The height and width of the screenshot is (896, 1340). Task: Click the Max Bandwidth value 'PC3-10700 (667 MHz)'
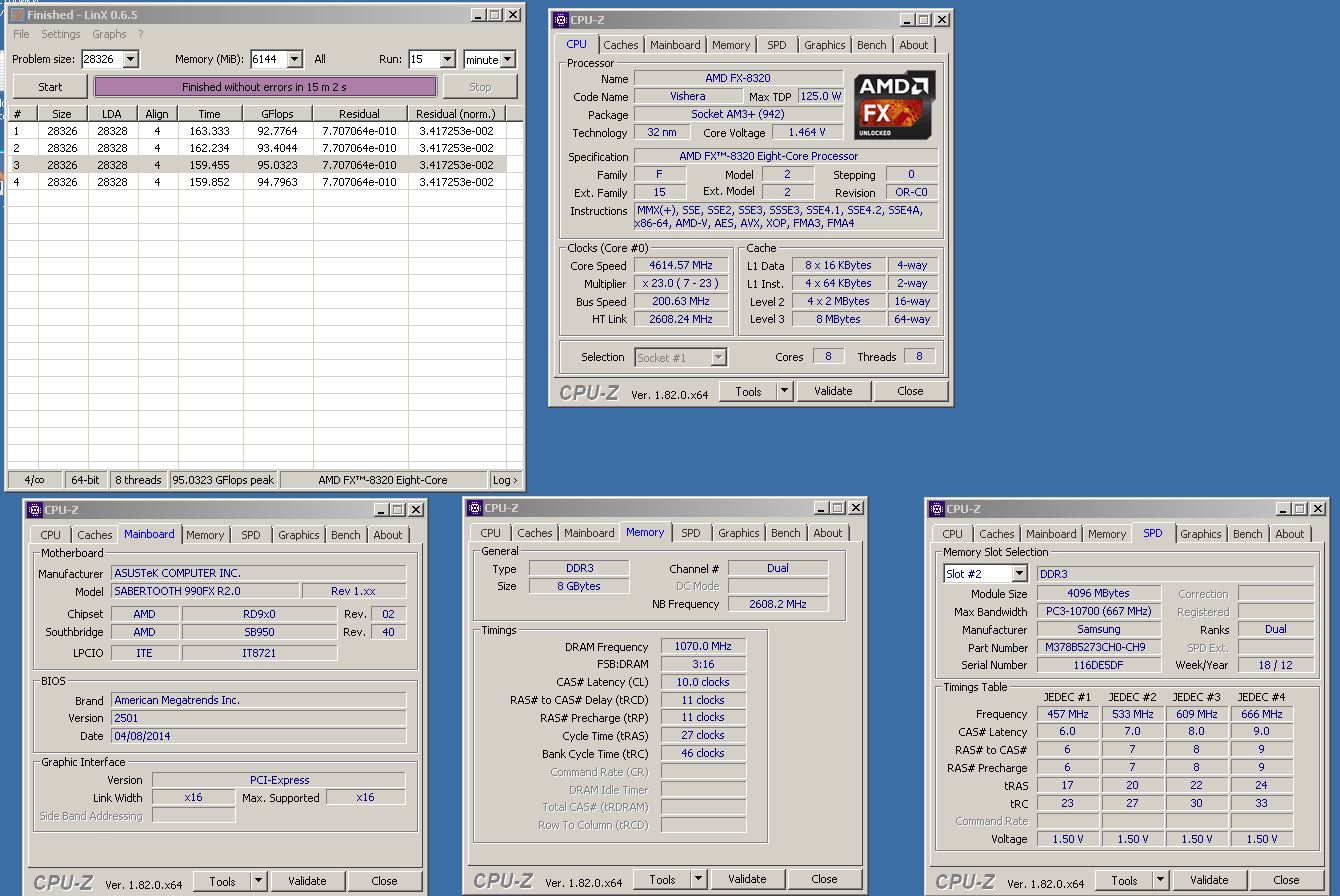point(1100,612)
